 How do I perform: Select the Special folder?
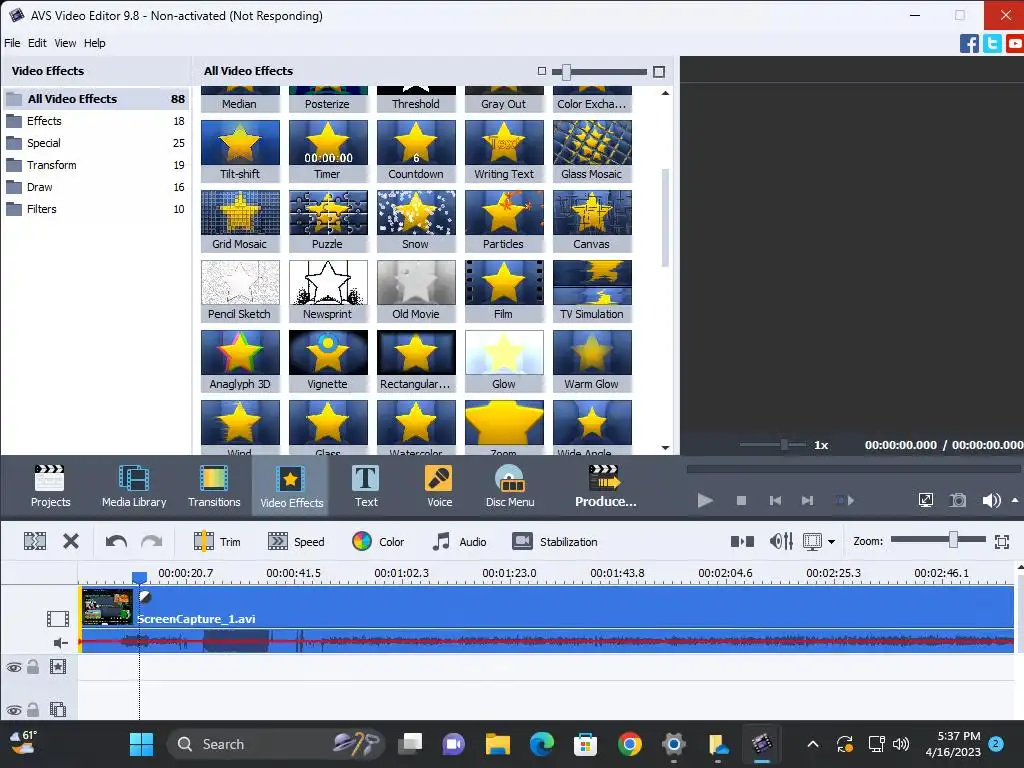pyautogui.click(x=96, y=143)
